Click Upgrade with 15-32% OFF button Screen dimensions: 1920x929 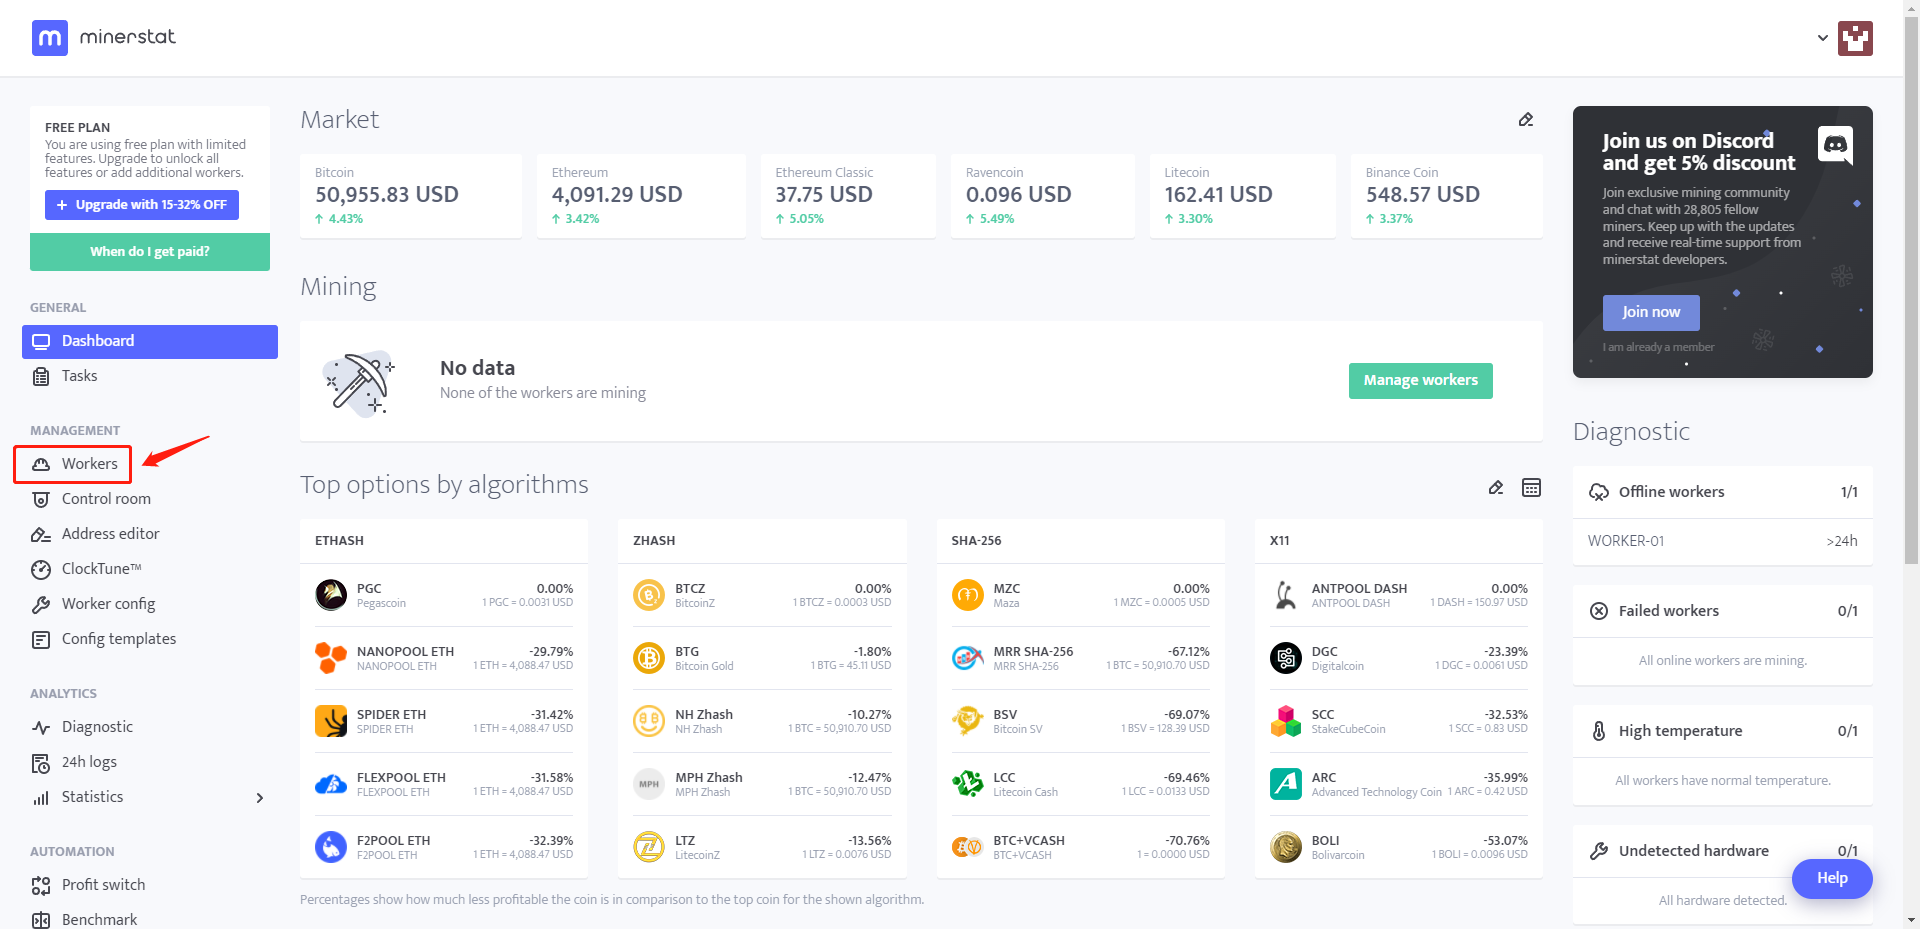142,205
